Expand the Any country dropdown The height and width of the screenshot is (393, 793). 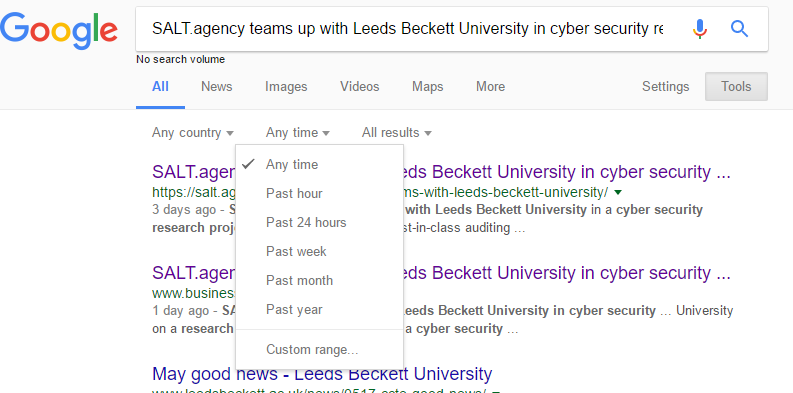coord(193,133)
